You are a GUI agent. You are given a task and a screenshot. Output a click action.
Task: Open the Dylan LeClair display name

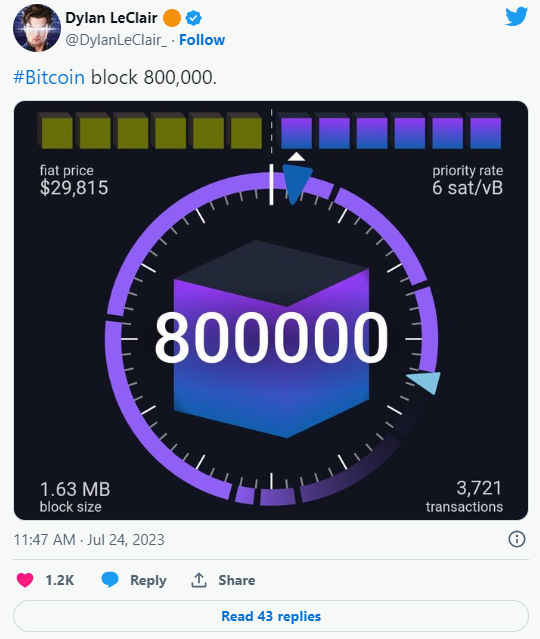[x=111, y=18]
